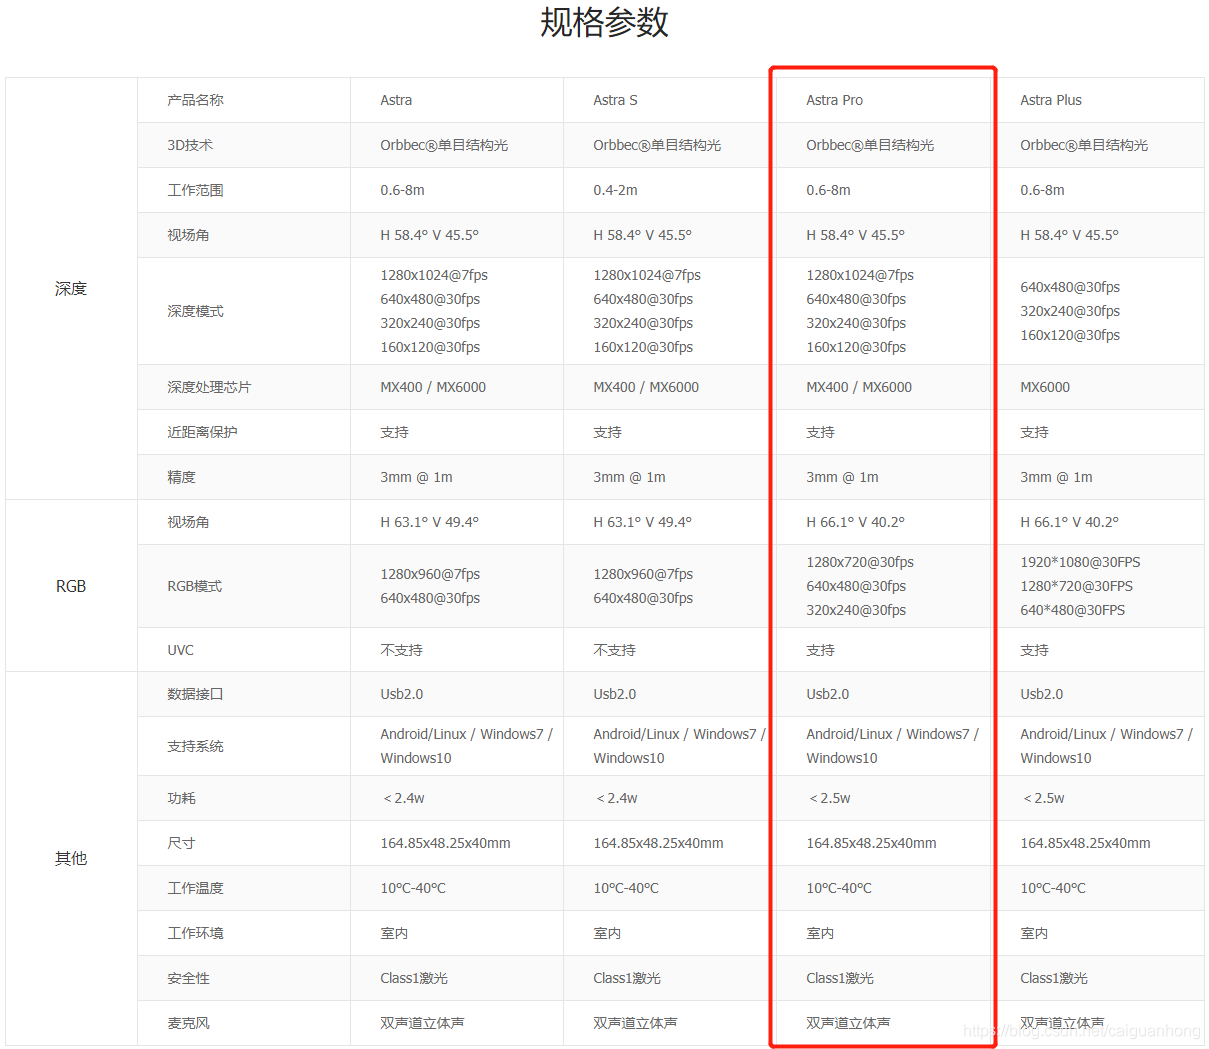Click Astra Pro power value <2.5w
The height and width of the screenshot is (1049, 1209).
coord(828,798)
